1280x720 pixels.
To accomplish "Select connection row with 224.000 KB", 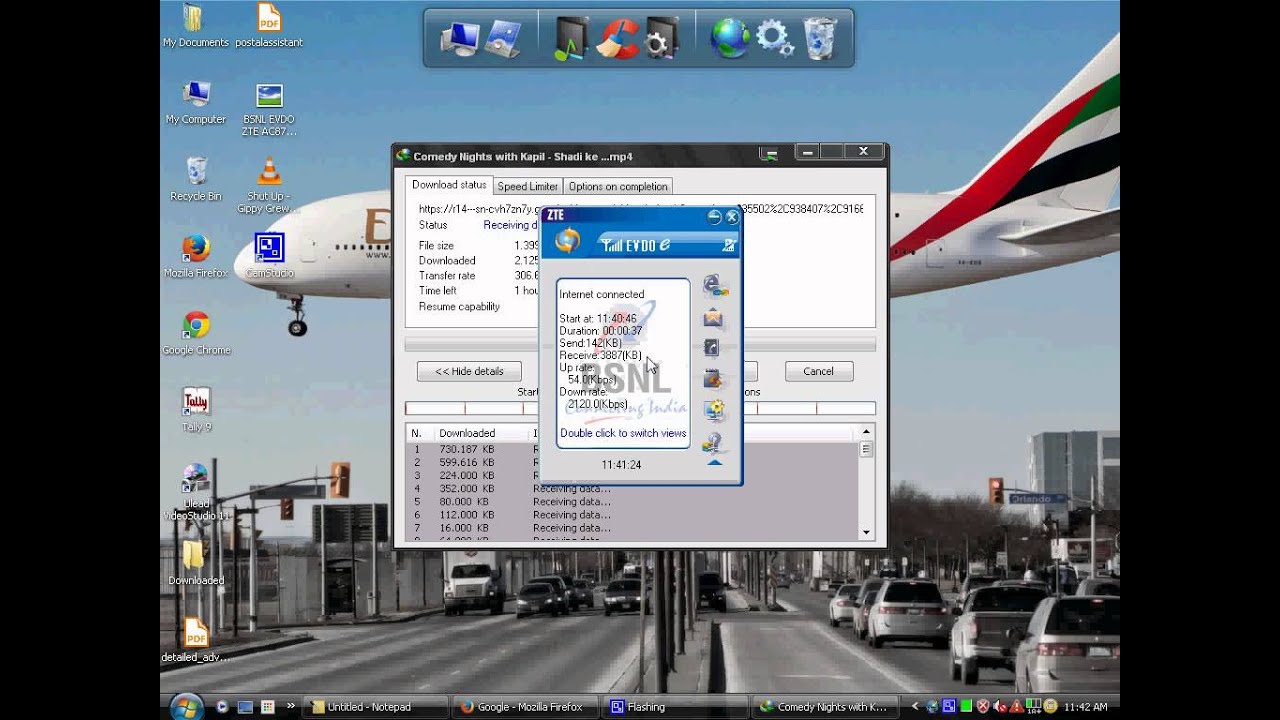I will (632, 476).
